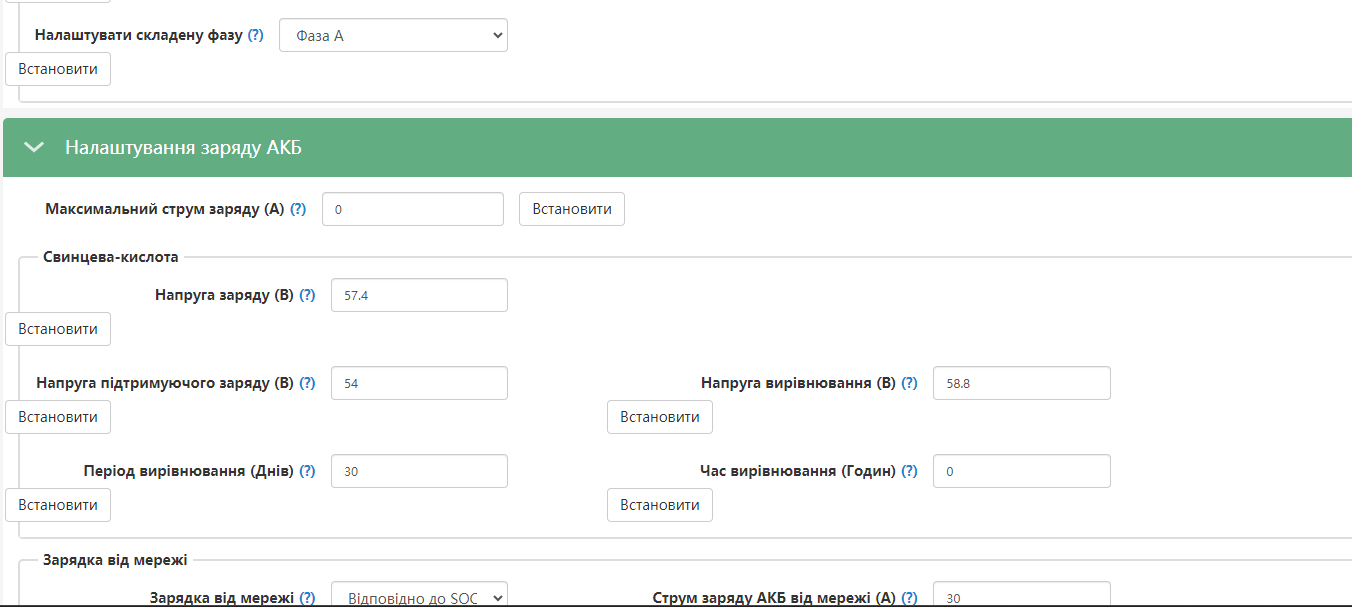Open help for Напруга підтримуючого заряду (В)
Viewport: 1352px width, 607px height.
click(x=307, y=383)
